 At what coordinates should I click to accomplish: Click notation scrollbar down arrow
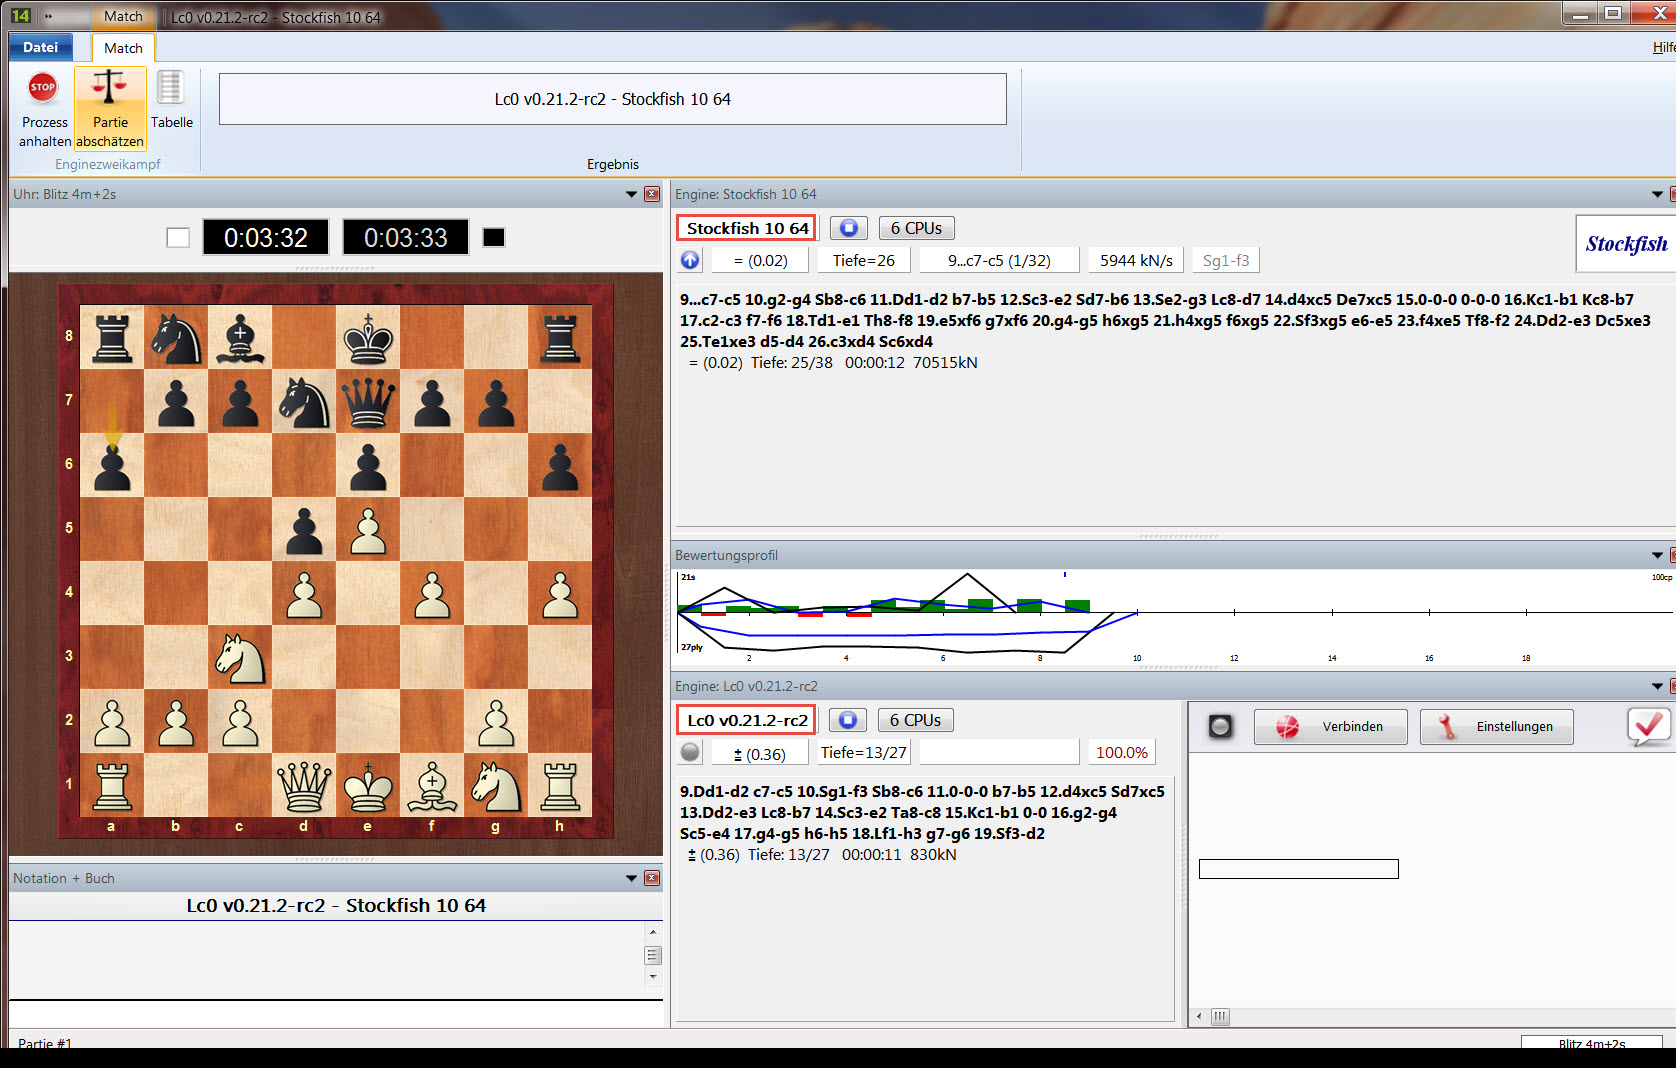tap(653, 977)
